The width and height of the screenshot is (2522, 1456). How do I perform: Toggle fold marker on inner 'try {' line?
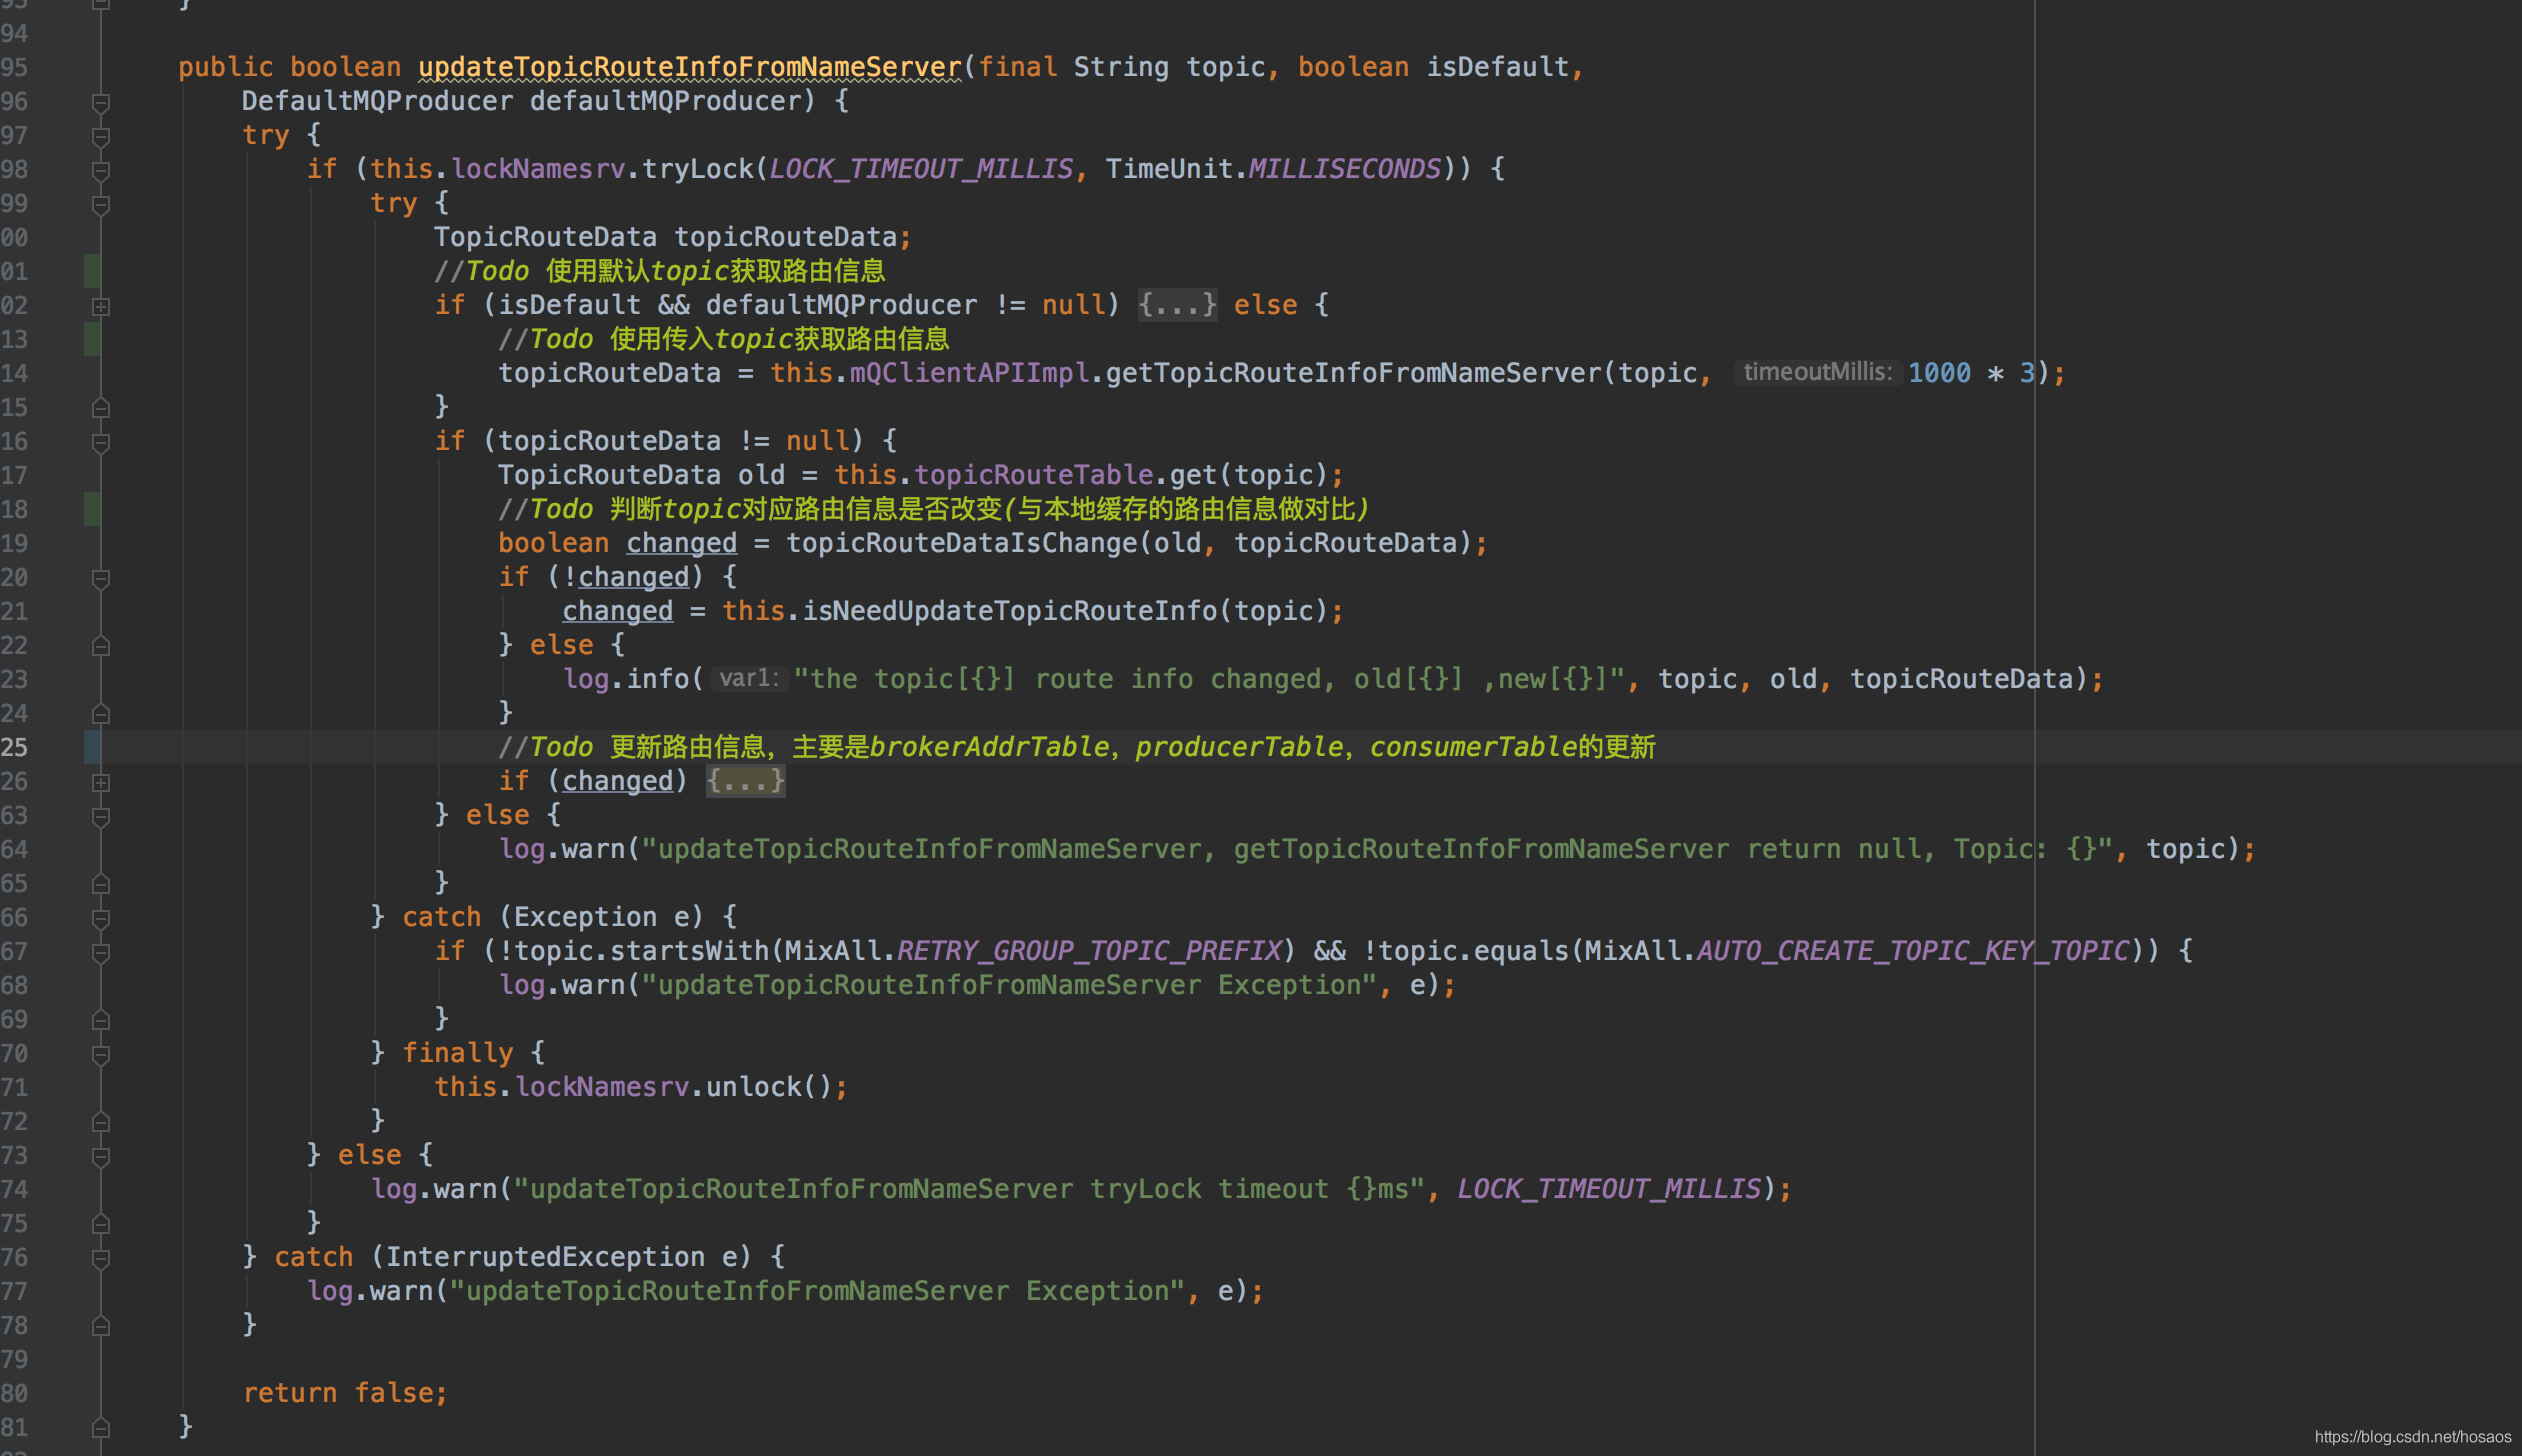101,204
